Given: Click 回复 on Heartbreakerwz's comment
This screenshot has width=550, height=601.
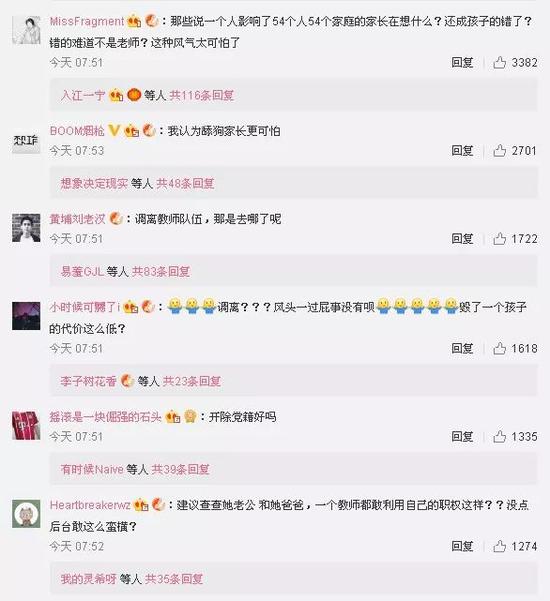Looking at the screenshot, I should tap(462, 546).
